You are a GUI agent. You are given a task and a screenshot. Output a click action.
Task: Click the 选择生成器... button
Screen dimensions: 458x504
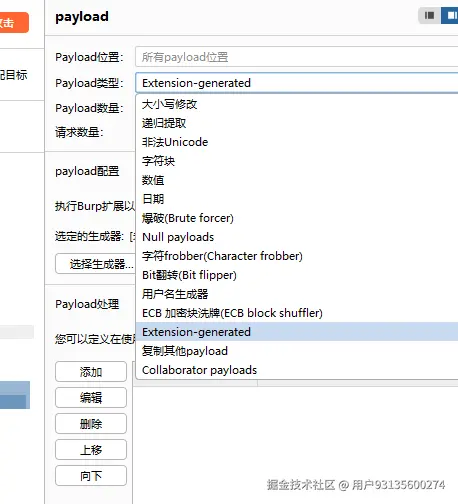pyautogui.click(x=96, y=264)
